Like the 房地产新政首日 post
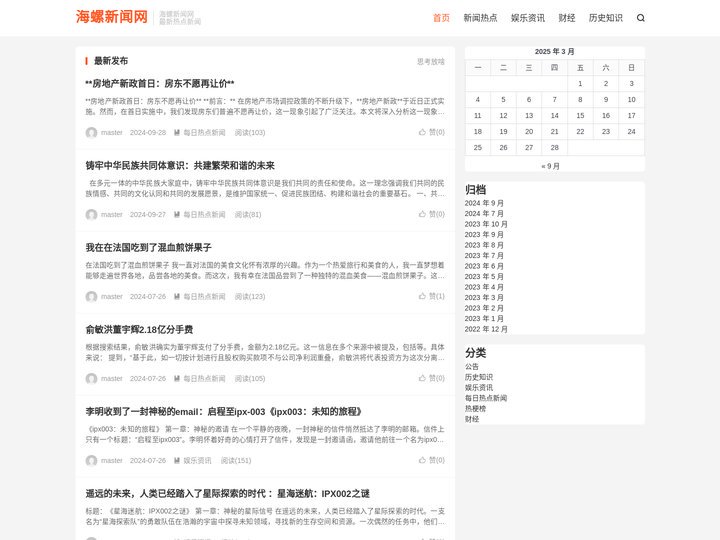 tap(432, 132)
